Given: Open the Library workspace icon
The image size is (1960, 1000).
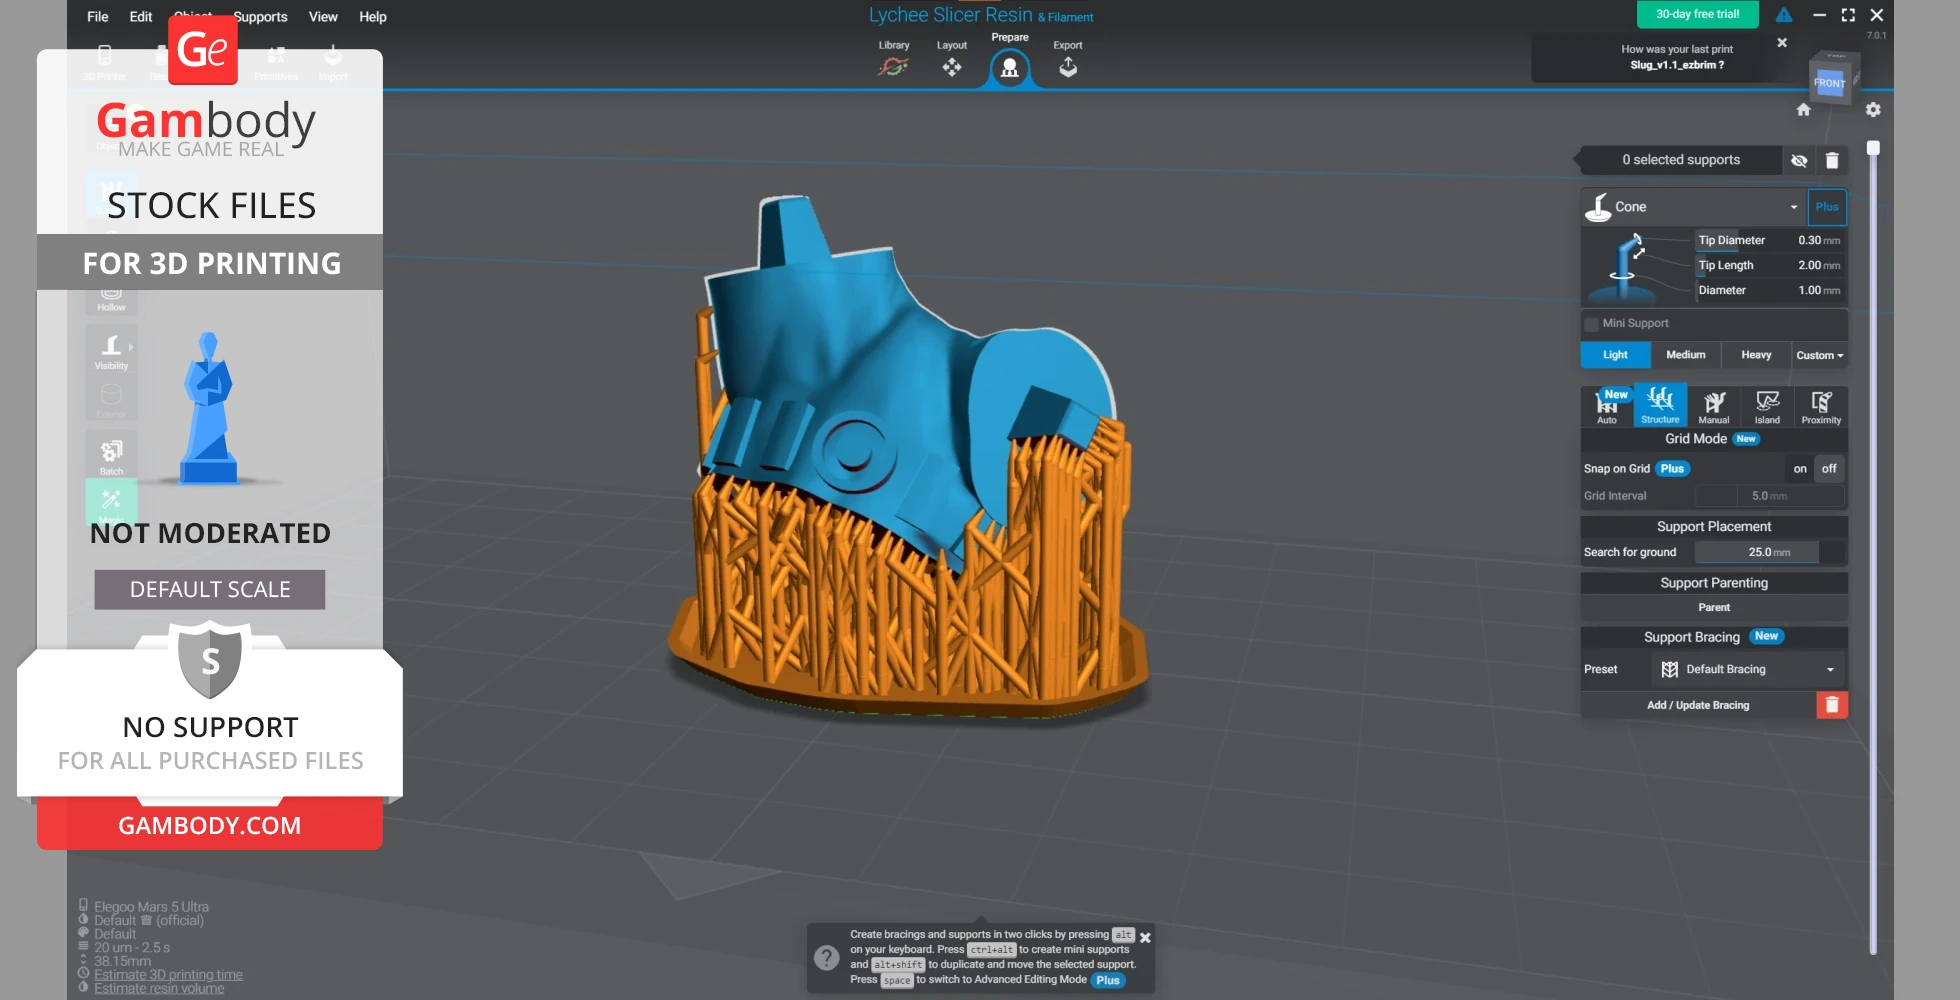Looking at the screenshot, I should (x=893, y=66).
